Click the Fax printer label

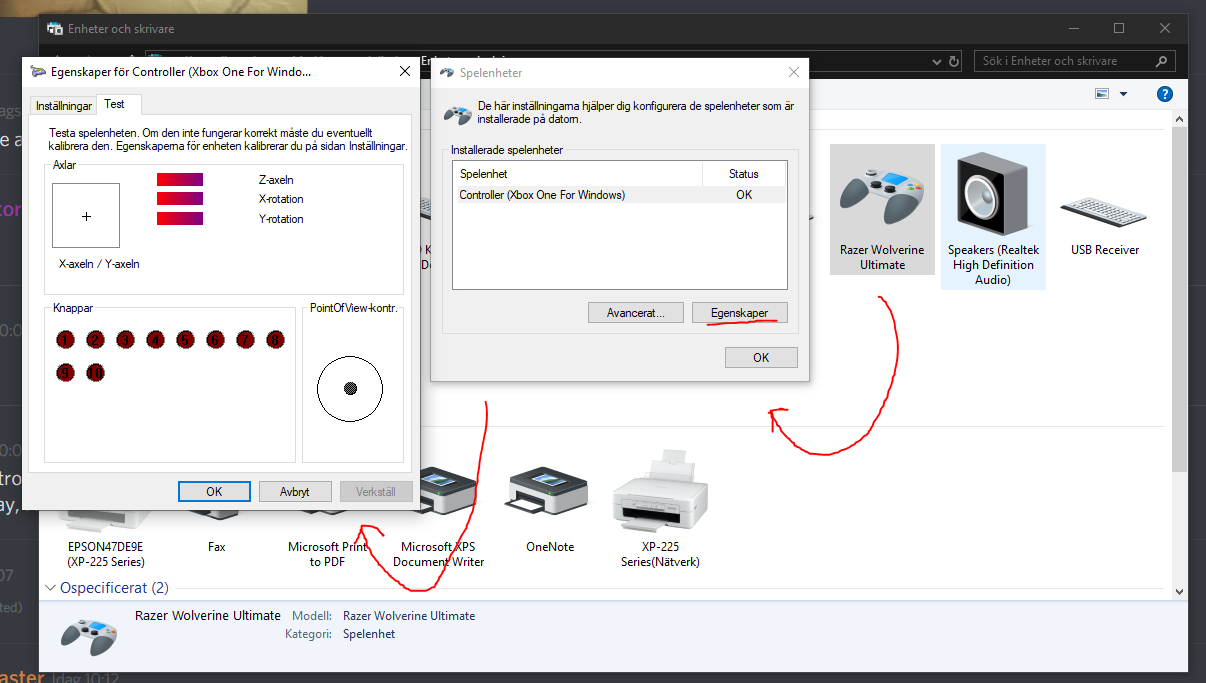click(217, 547)
